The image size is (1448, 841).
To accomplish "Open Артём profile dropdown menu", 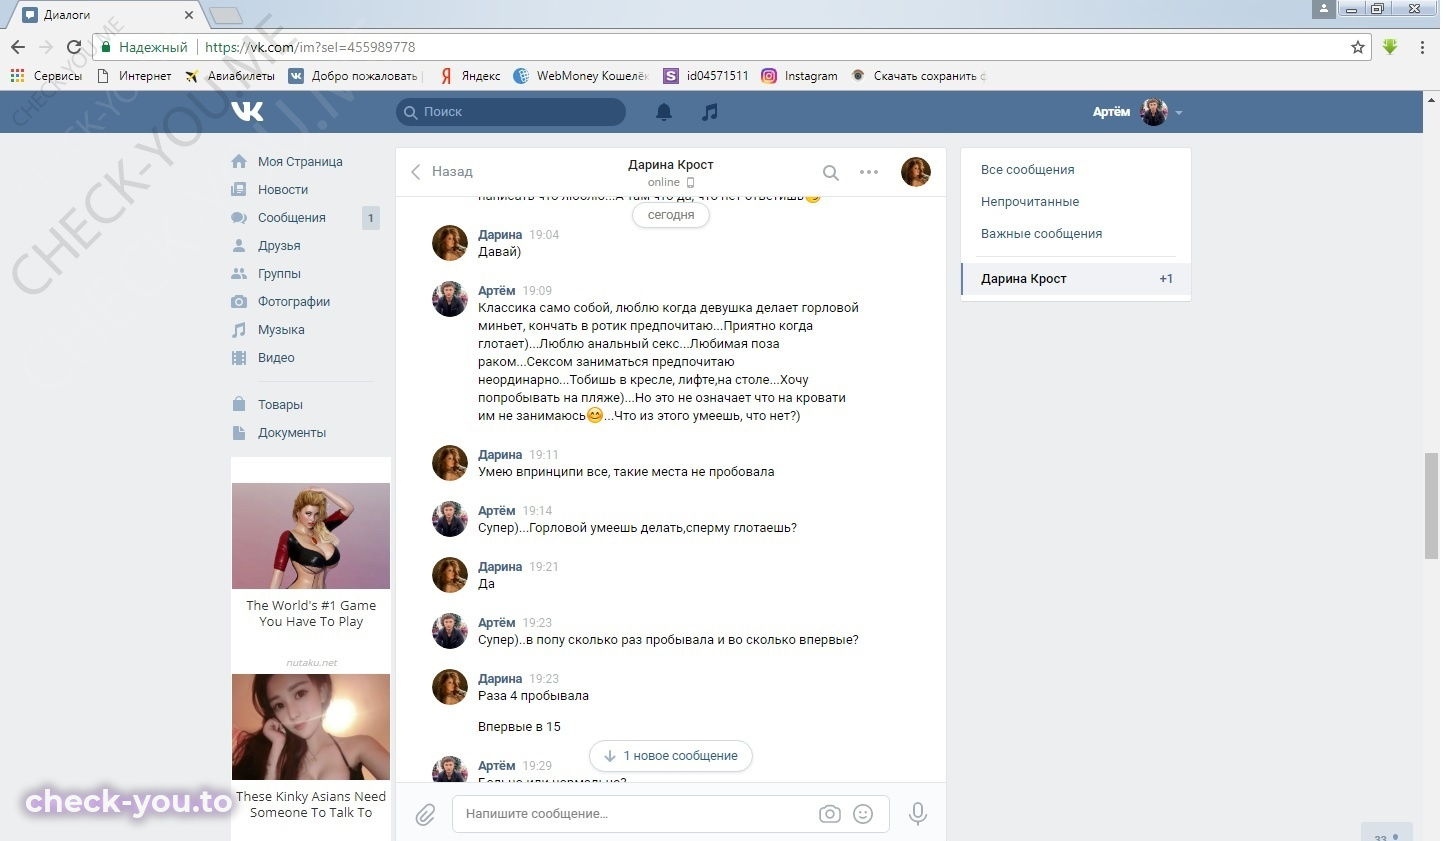I will (1138, 112).
